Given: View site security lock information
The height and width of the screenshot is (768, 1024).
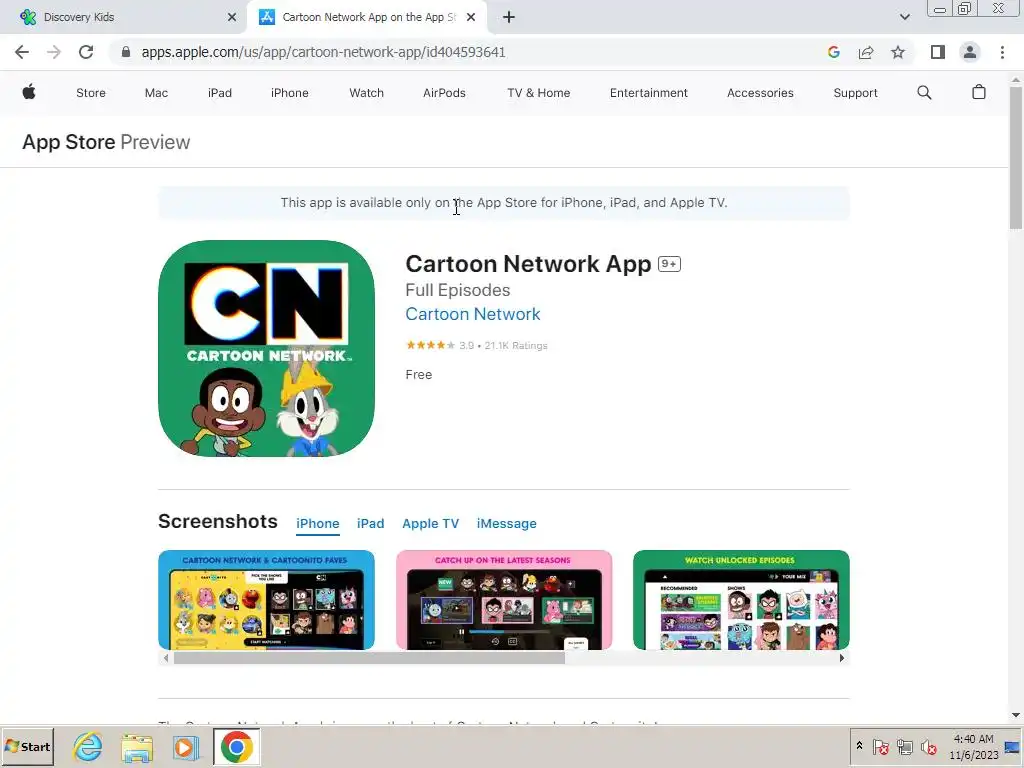Looking at the screenshot, I should click(126, 52).
